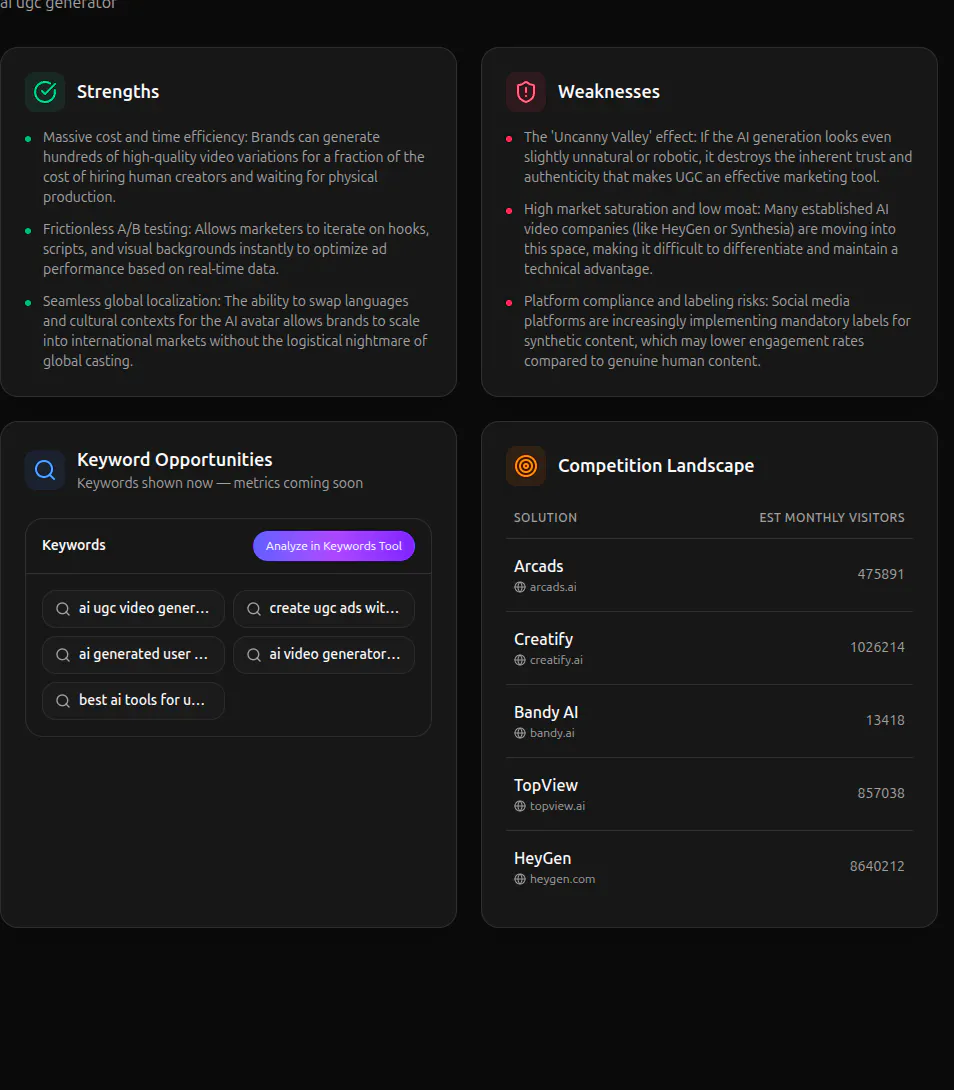Click the visitor count 857038

click(x=880, y=793)
